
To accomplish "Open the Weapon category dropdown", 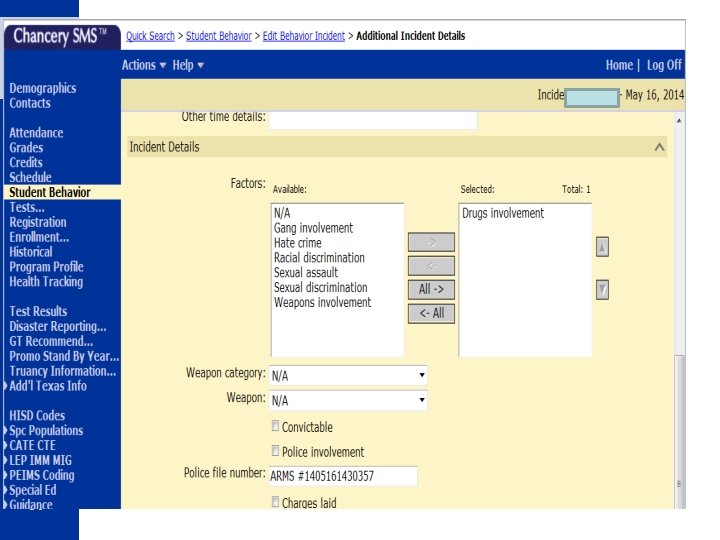I will click(x=348, y=376).
